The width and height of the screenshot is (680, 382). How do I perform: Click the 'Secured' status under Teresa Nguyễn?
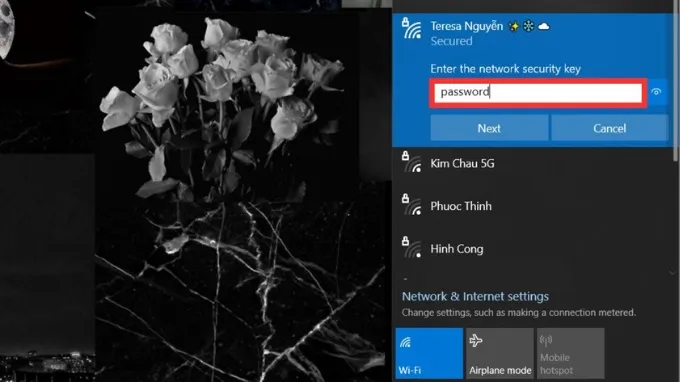[x=451, y=41]
